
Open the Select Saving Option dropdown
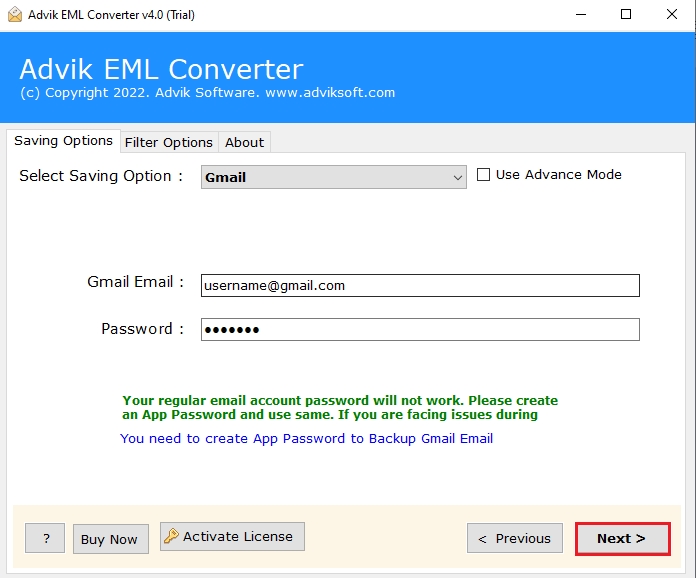(x=333, y=177)
